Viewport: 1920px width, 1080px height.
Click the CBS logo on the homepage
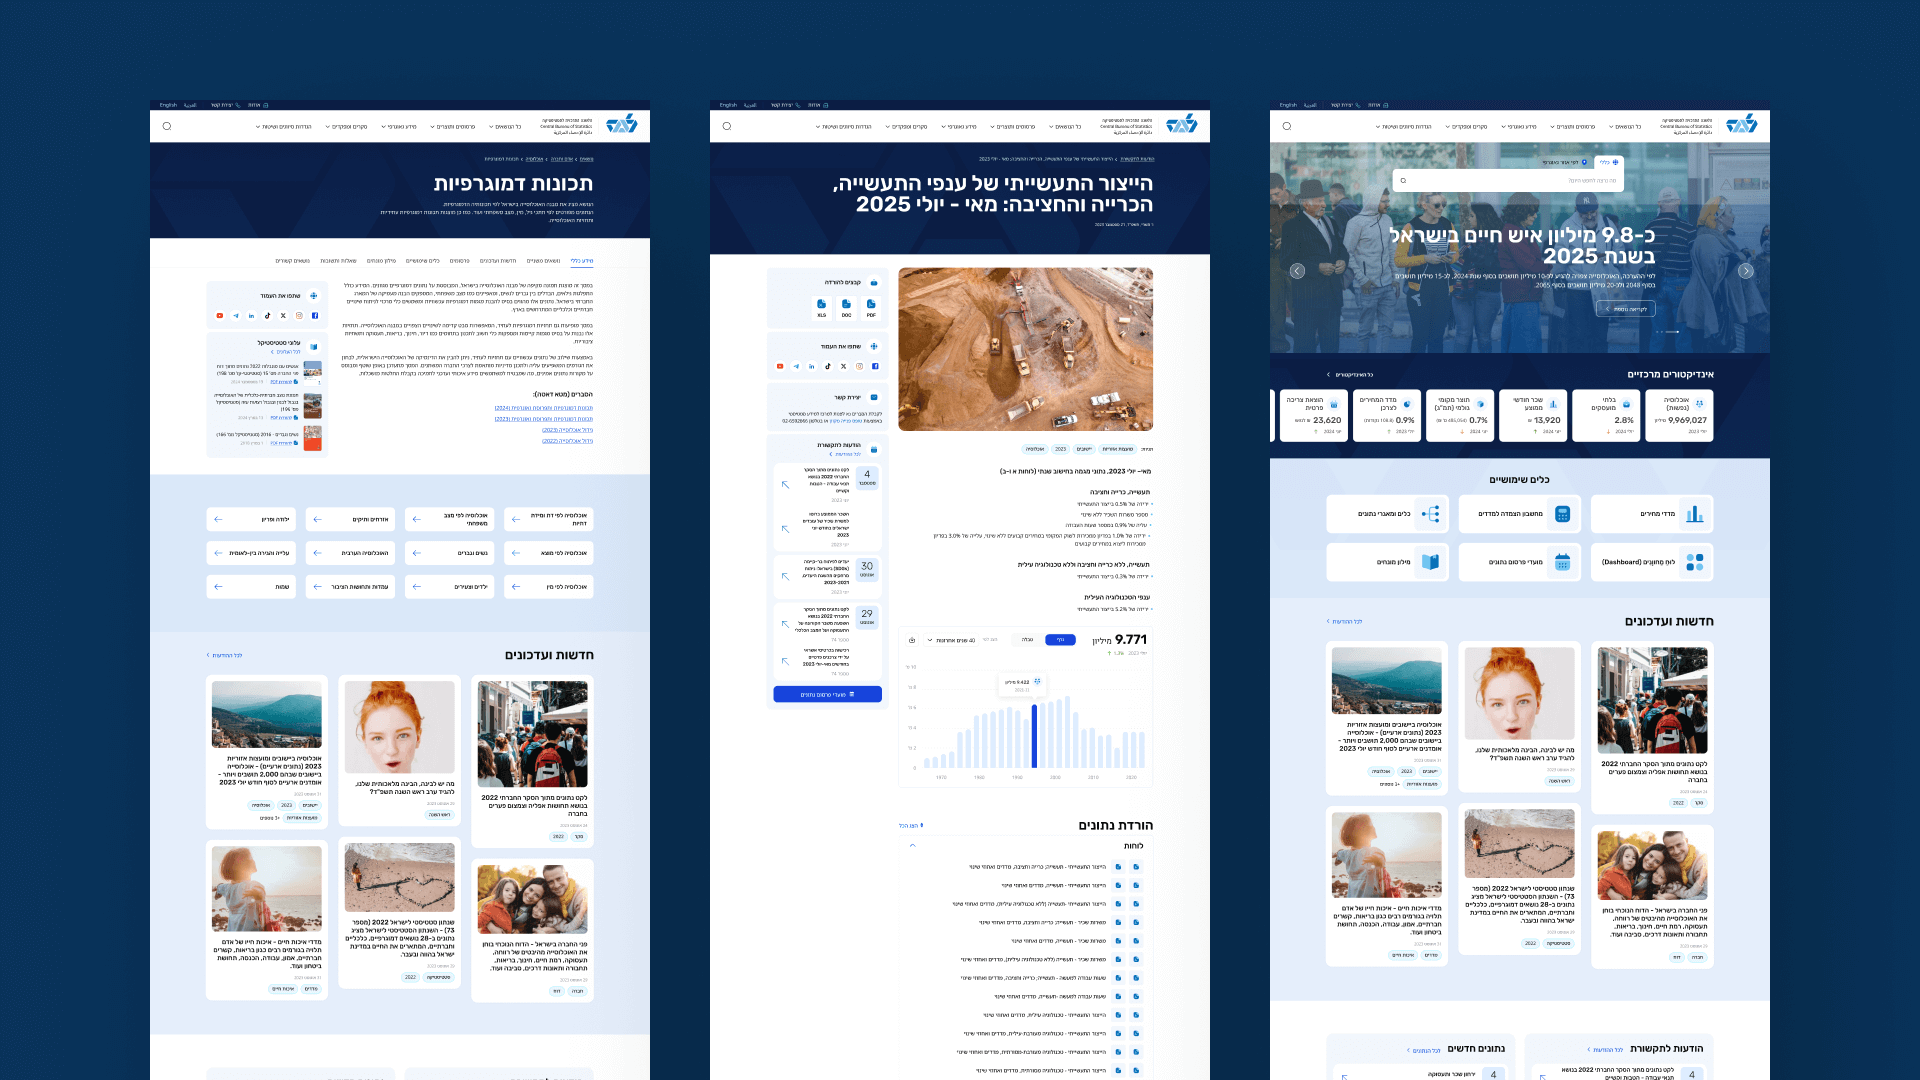tap(1741, 123)
